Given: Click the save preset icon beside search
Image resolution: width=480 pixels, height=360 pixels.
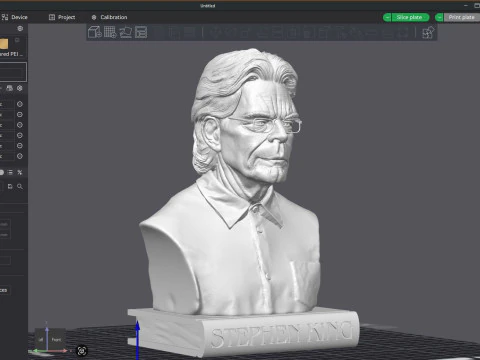Looking at the screenshot, I should 10,186.
